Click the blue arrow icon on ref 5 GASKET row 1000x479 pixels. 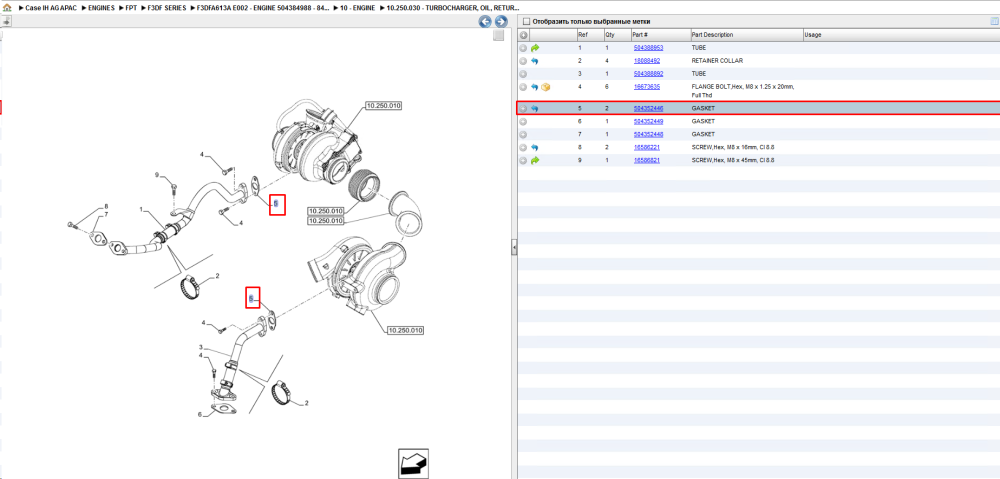[x=535, y=108]
